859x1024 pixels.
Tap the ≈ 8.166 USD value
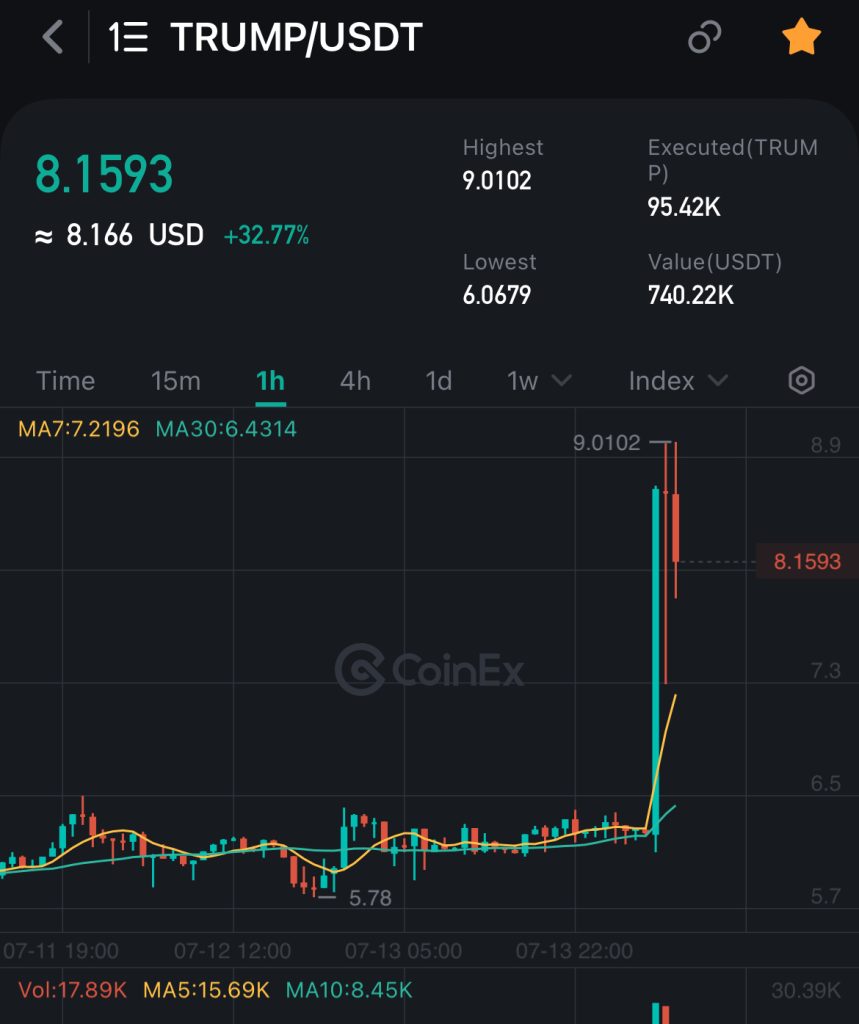pos(119,235)
